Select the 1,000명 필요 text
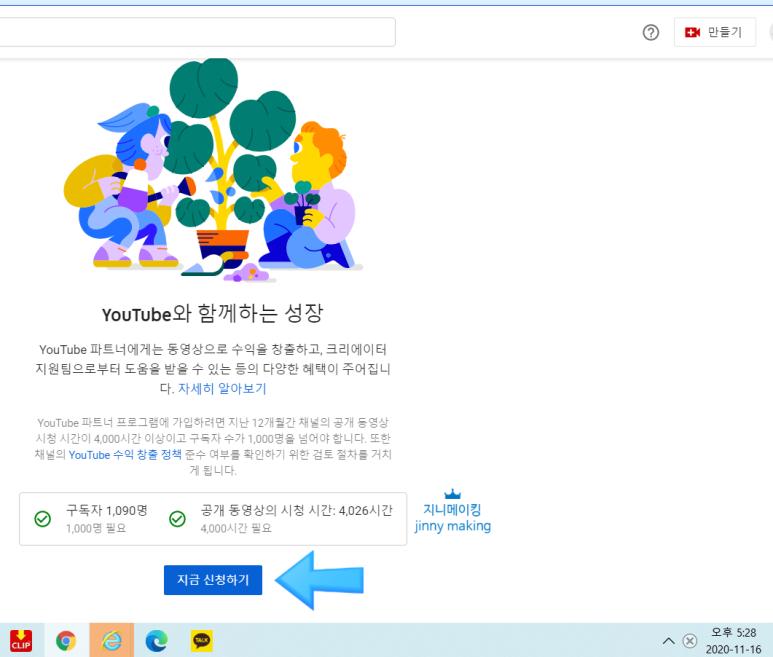This screenshot has height=657, width=773. [96, 528]
